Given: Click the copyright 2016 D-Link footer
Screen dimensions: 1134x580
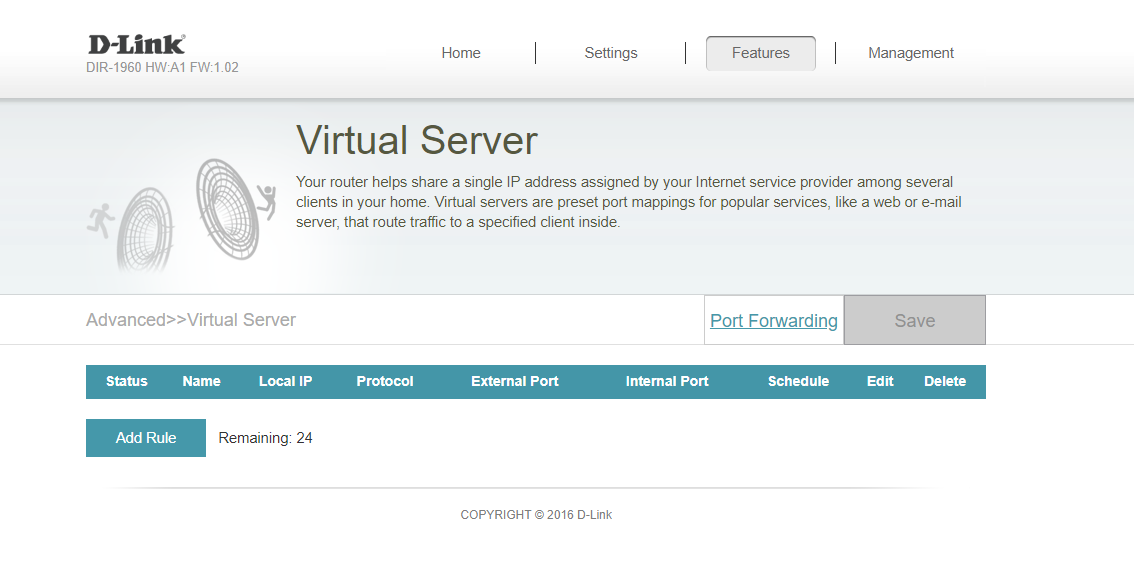Looking at the screenshot, I should coord(536,515).
